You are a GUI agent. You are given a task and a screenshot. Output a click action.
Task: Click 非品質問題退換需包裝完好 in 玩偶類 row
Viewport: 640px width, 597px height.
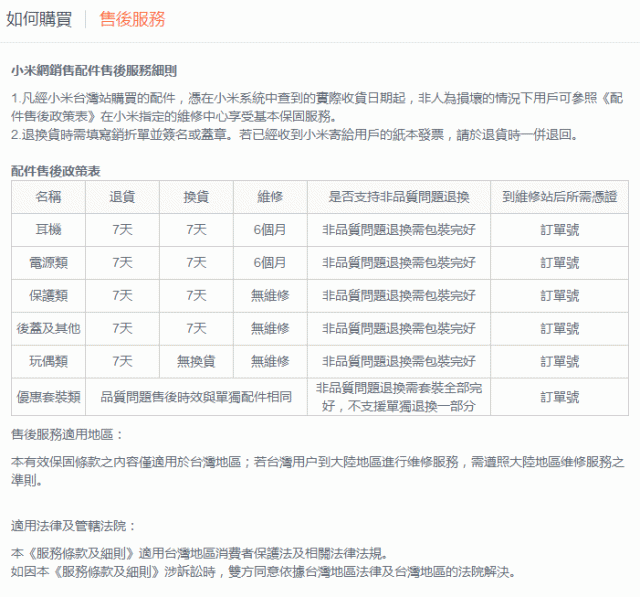pyautogui.click(x=399, y=362)
